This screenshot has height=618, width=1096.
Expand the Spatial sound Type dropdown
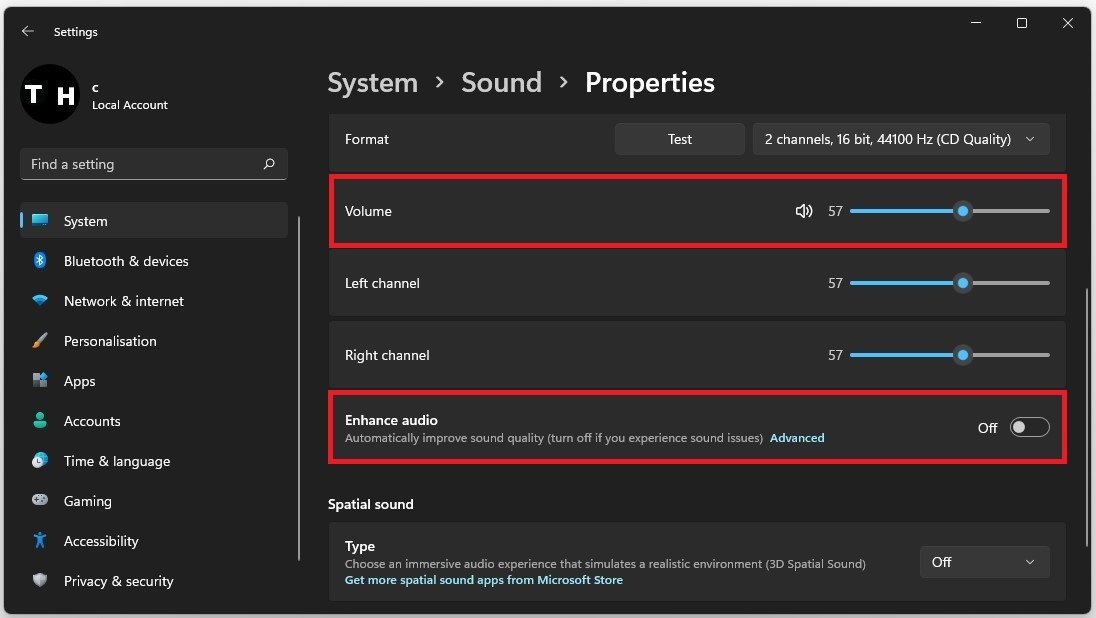984,562
